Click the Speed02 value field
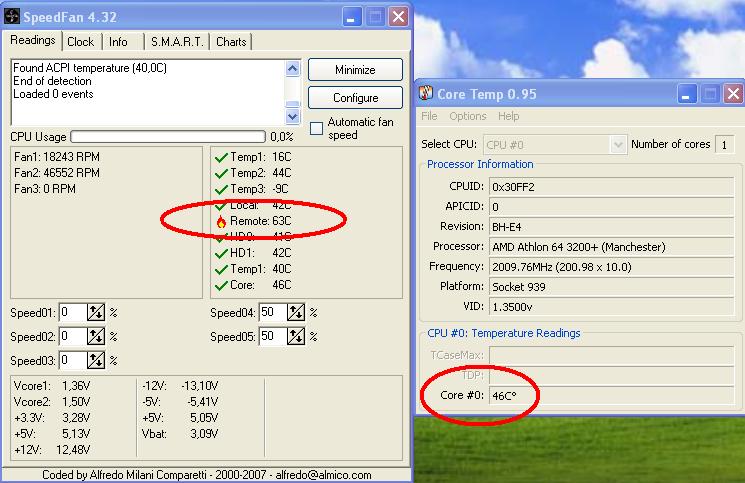745x483 pixels. click(x=73, y=336)
